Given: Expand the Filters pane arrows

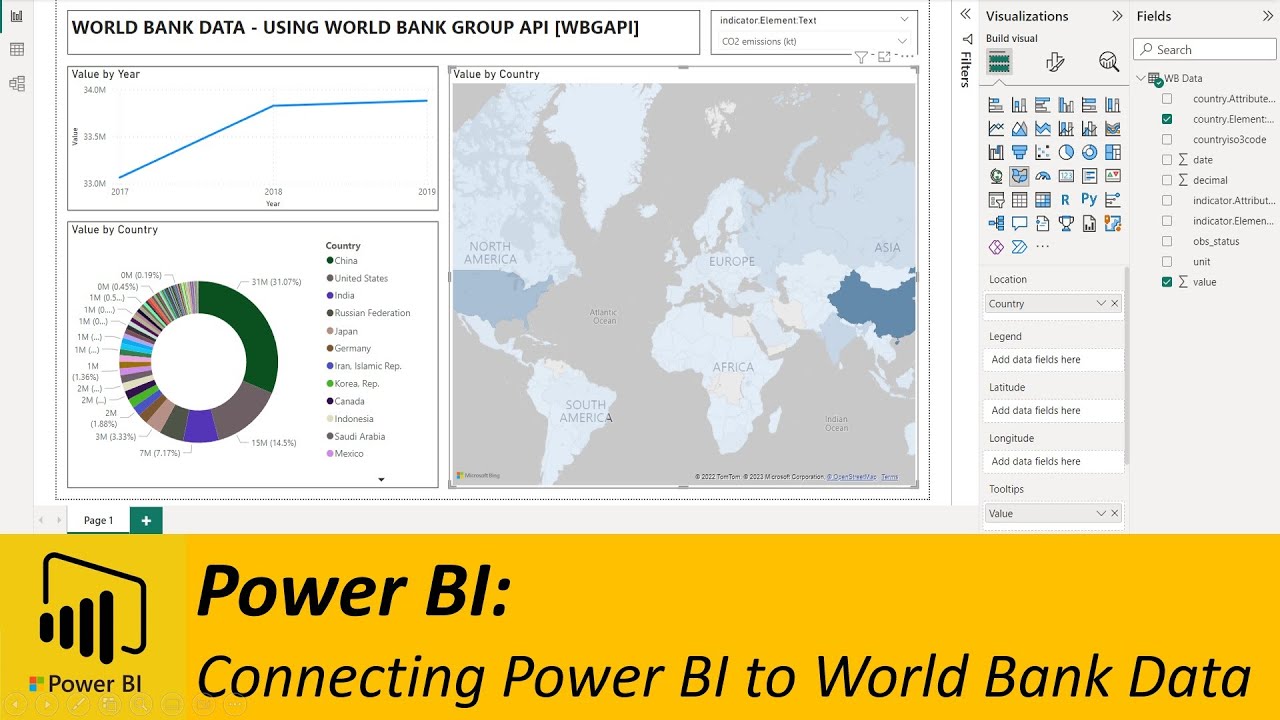Looking at the screenshot, I should click(966, 14).
